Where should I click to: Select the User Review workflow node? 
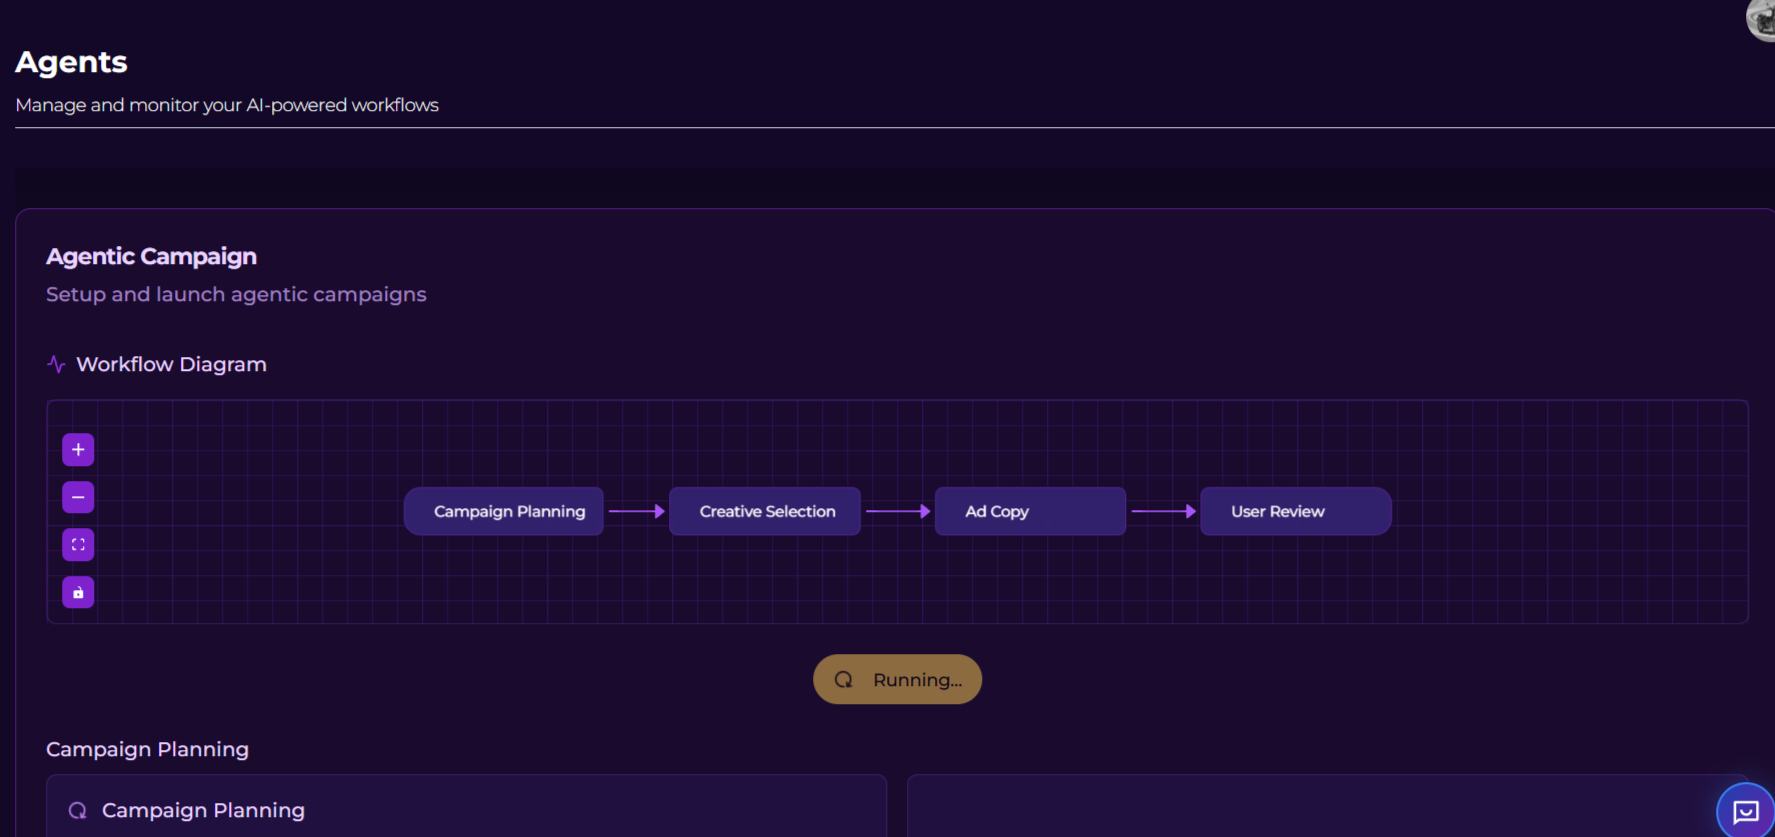(x=1295, y=511)
